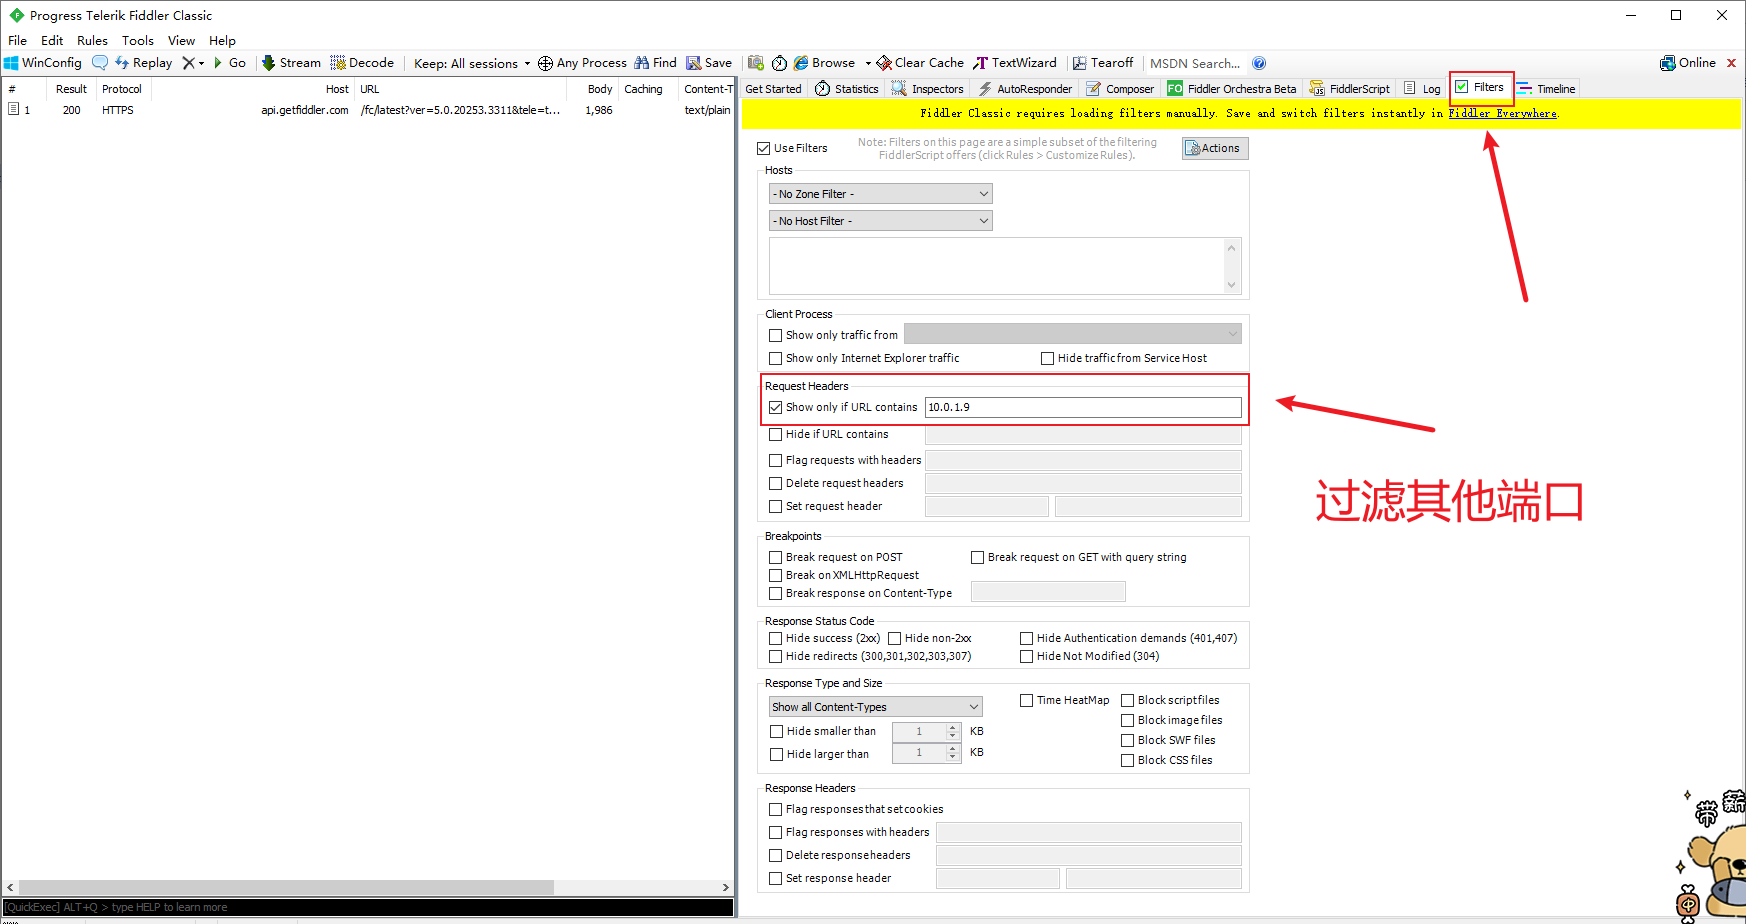The width and height of the screenshot is (1746, 924).
Task: Open the Show all Content-Types dropdown
Action: coord(876,707)
